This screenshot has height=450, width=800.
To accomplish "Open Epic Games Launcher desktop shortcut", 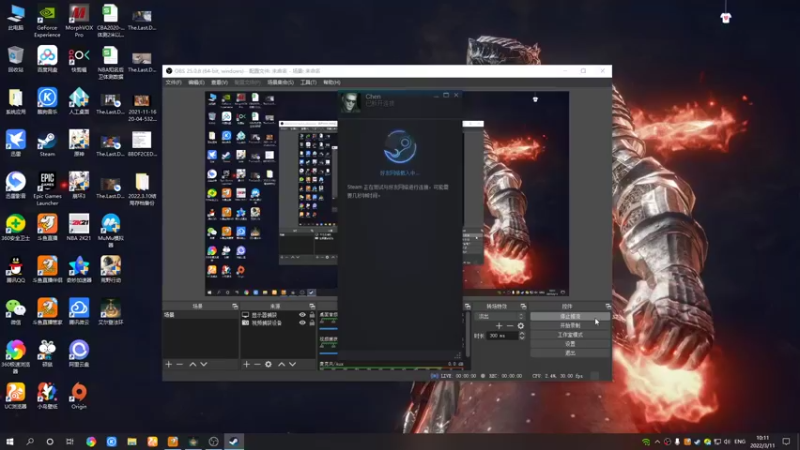I will [x=47, y=189].
